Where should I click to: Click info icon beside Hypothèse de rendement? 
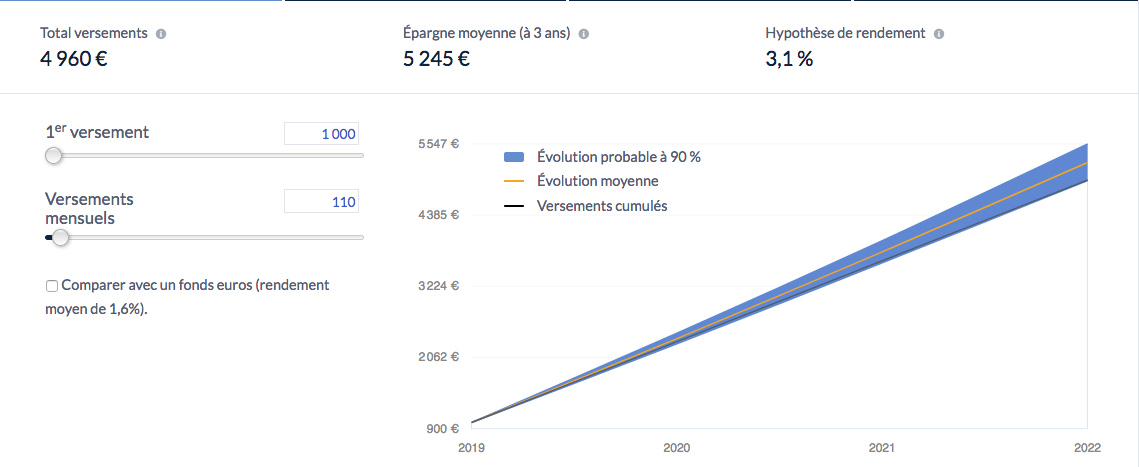pyautogui.click(x=939, y=34)
